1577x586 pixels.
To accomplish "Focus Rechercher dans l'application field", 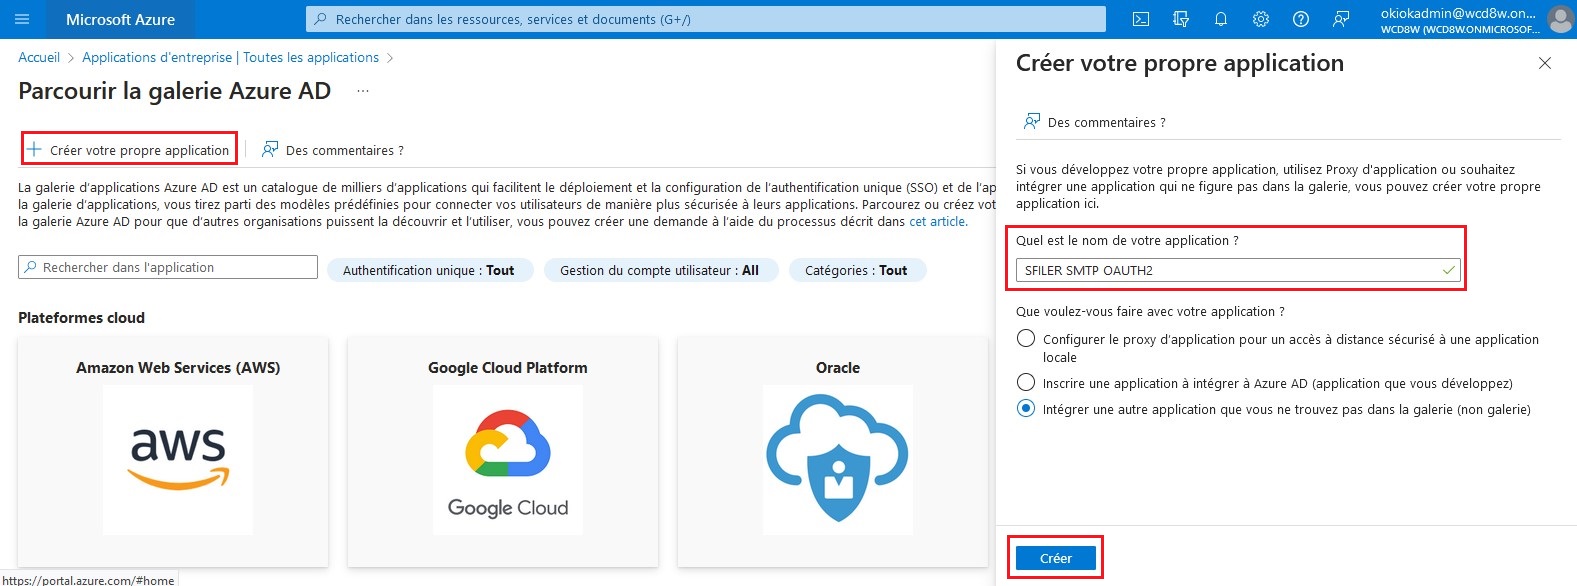I will pos(168,267).
